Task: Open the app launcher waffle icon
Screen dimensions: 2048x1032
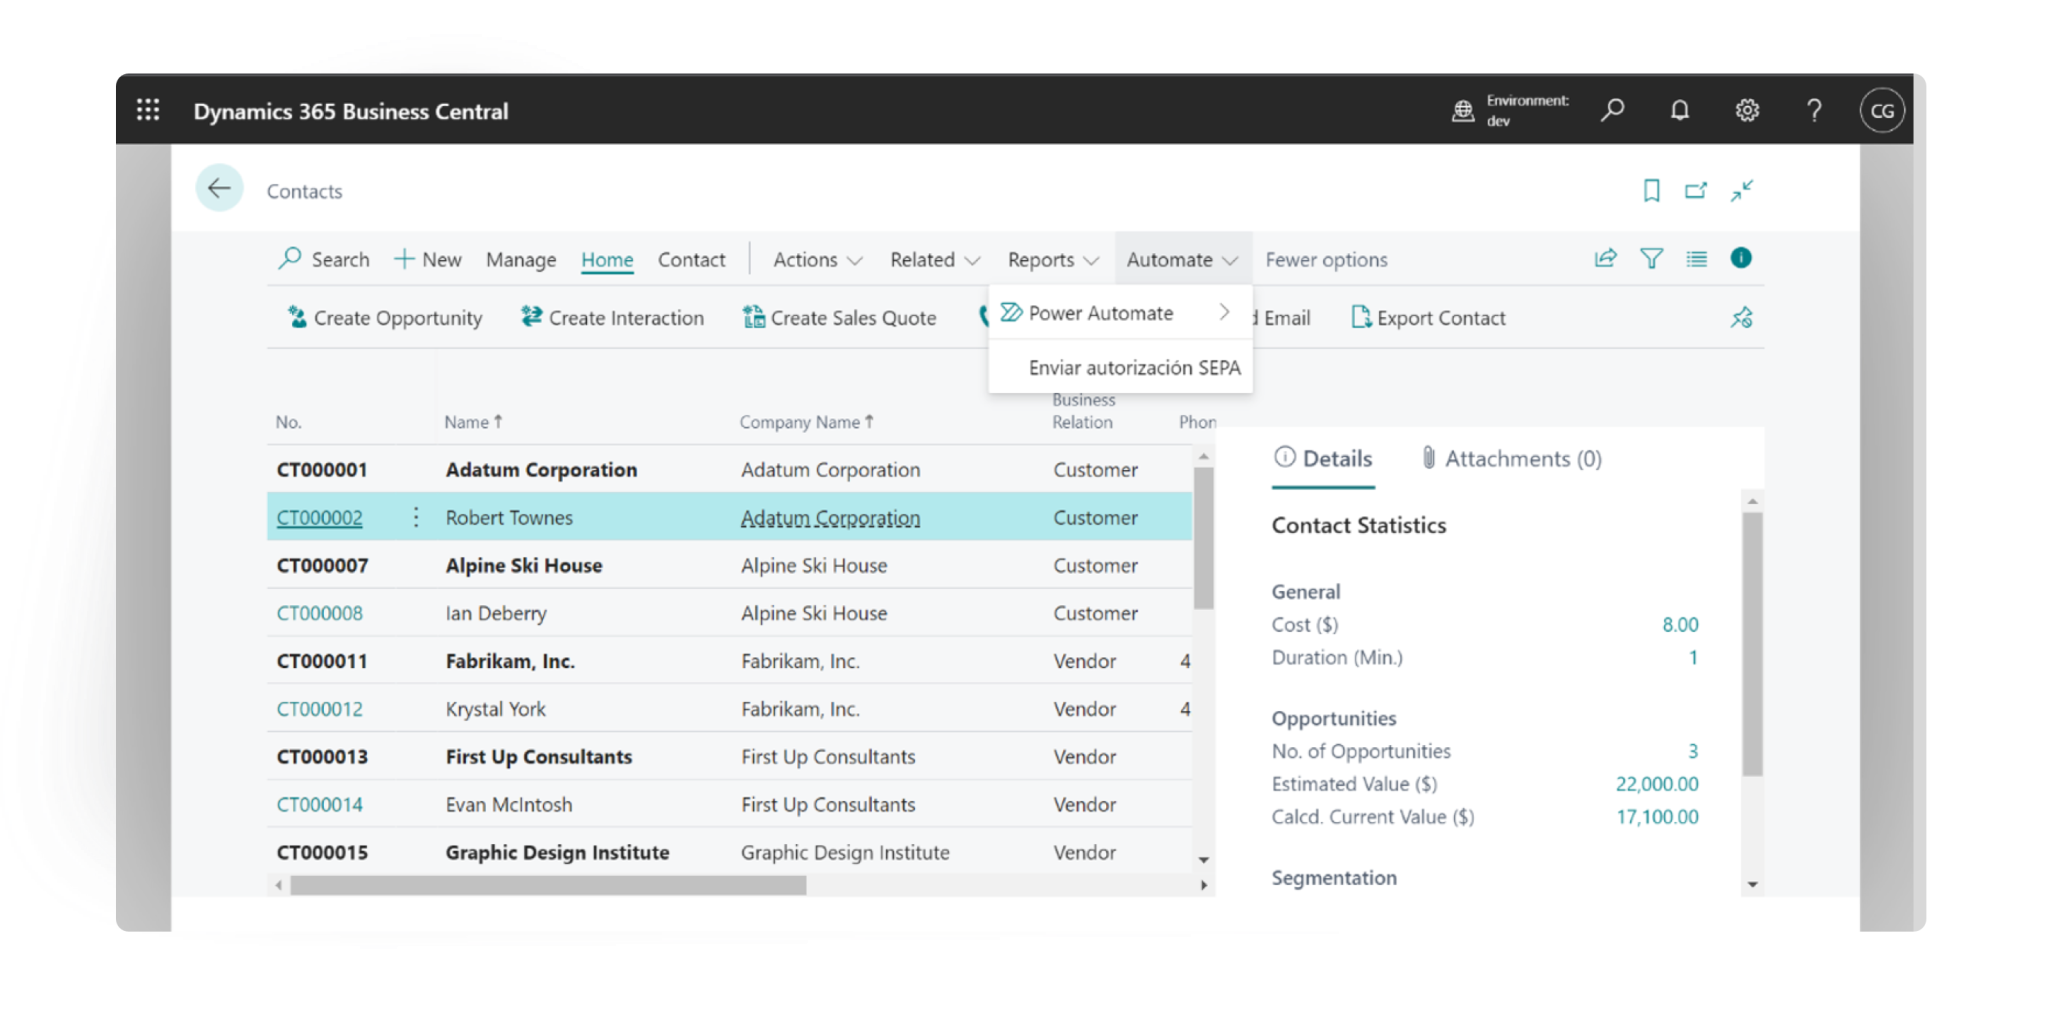Action: pyautogui.click(x=148, y=110)
